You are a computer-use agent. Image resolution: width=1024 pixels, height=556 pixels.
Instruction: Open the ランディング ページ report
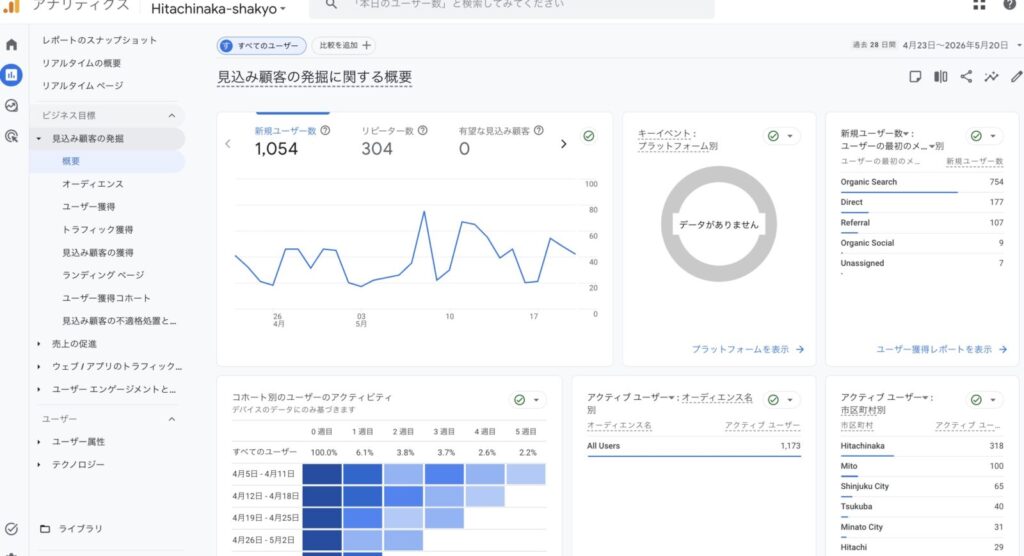click(103, 275)
